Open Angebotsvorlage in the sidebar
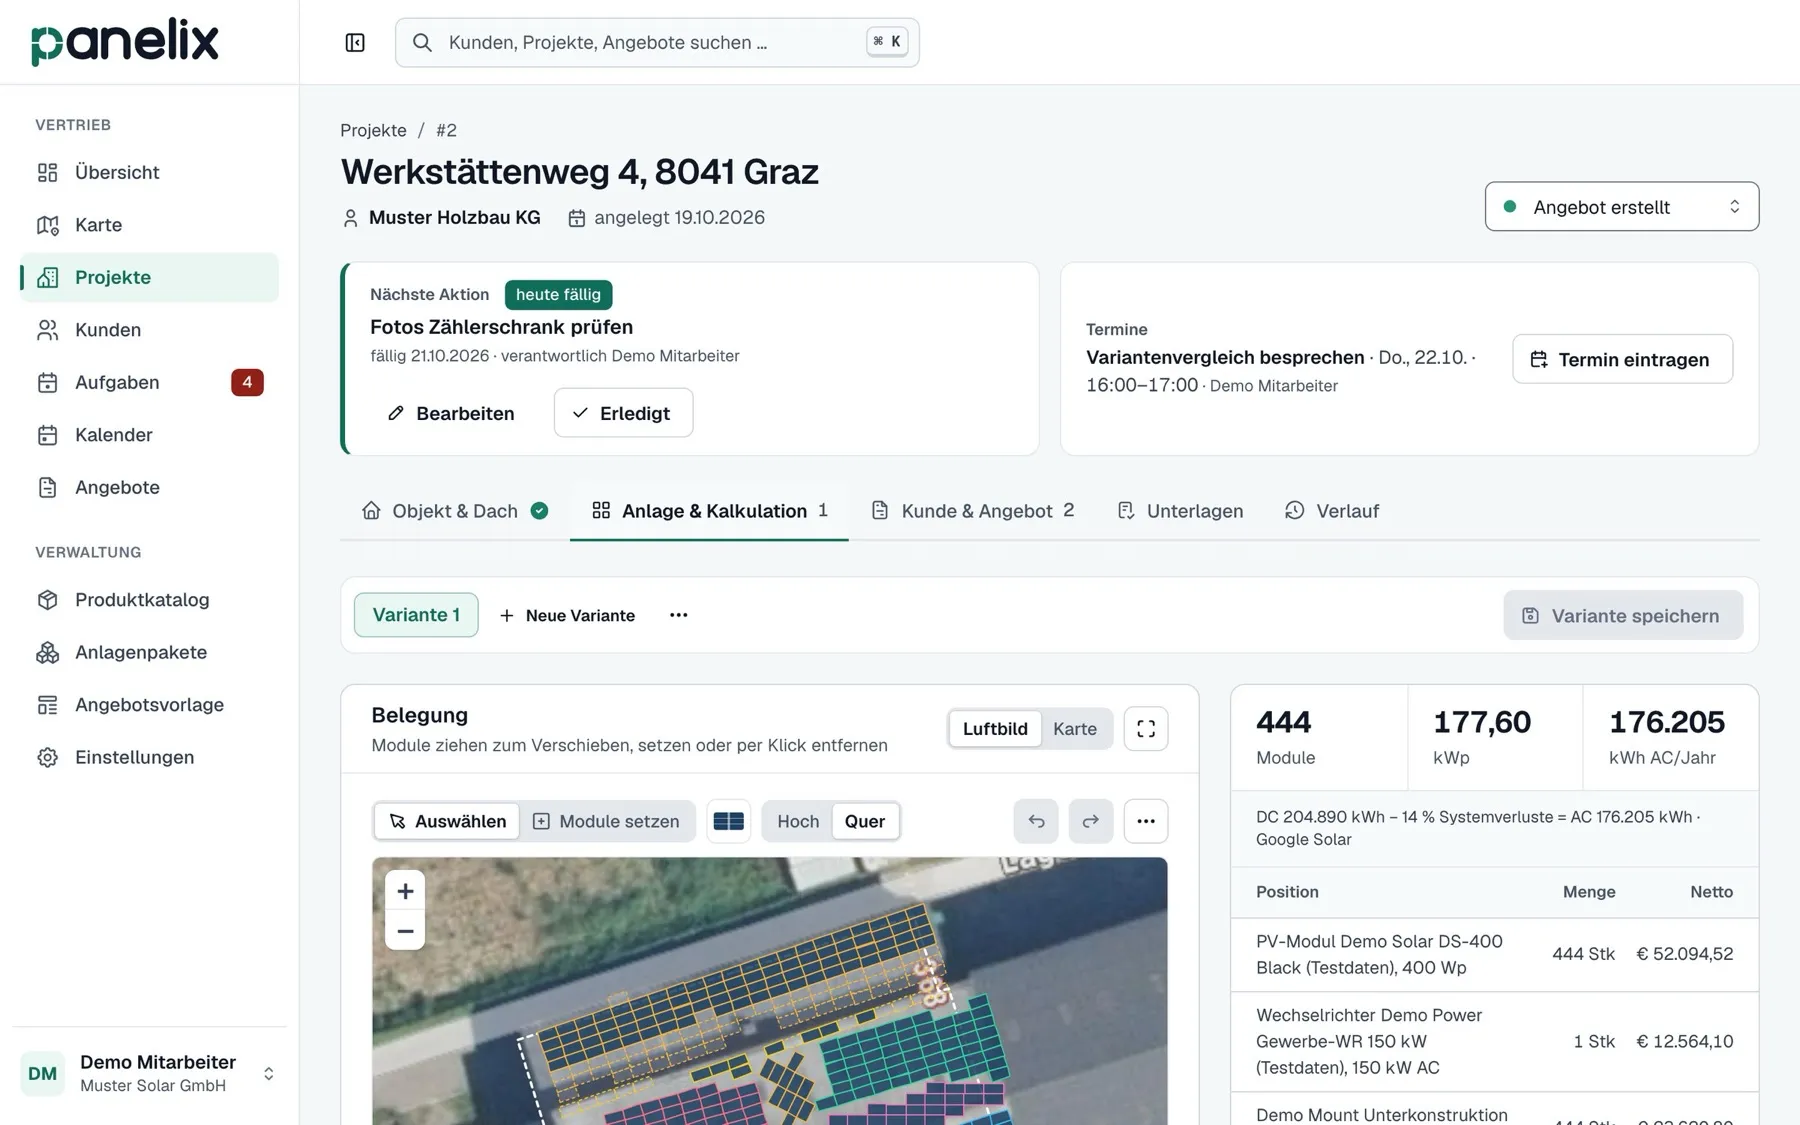1800x1125 pixels. 149,705
